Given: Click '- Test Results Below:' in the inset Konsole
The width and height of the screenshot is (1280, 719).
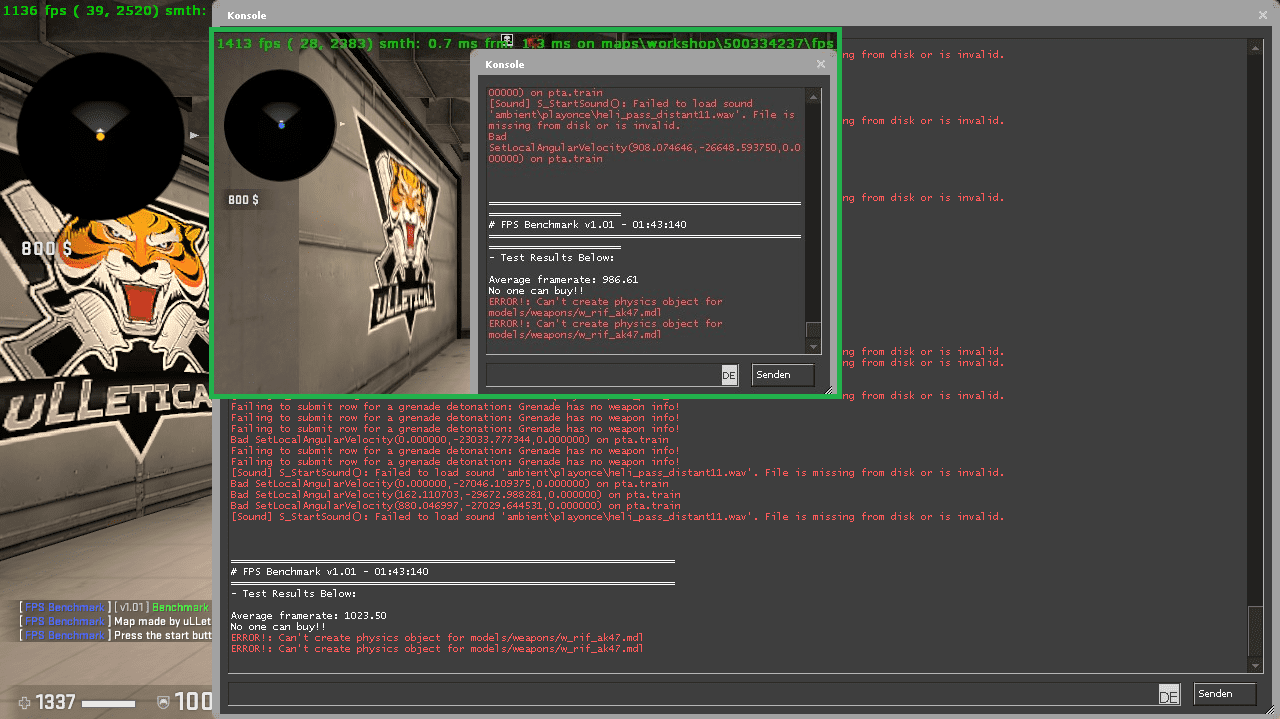Looking at the screenshot, I should (551, 258).
